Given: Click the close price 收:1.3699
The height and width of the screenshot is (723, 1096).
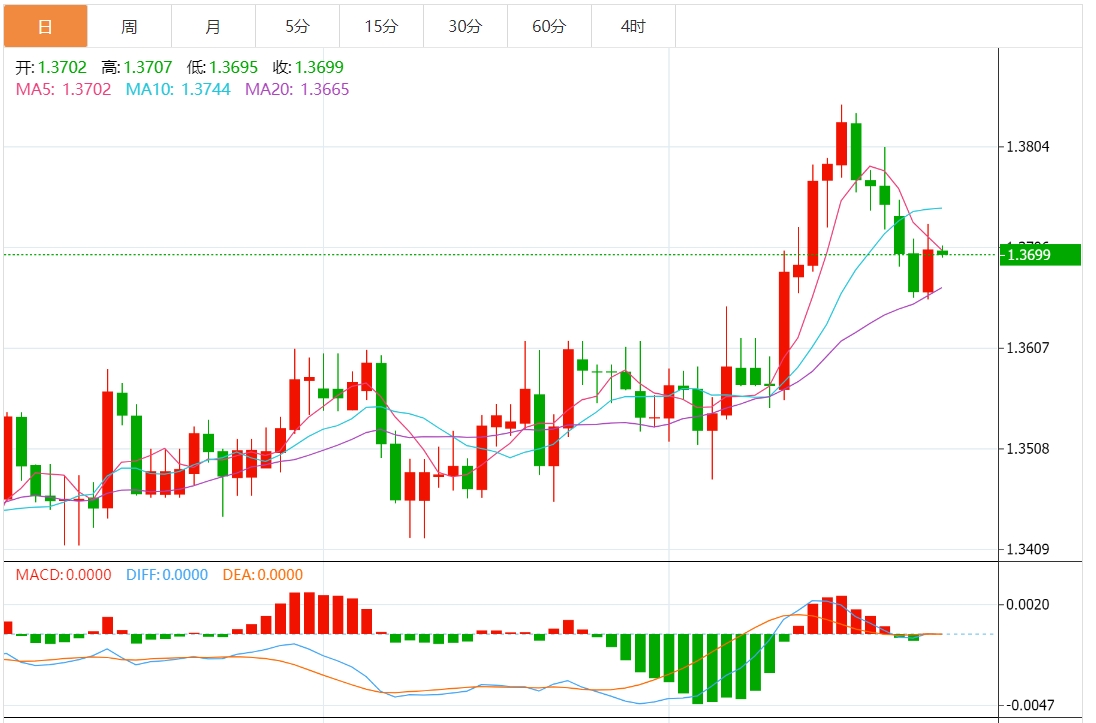Looking at the screenshot, I should (308, 67).
